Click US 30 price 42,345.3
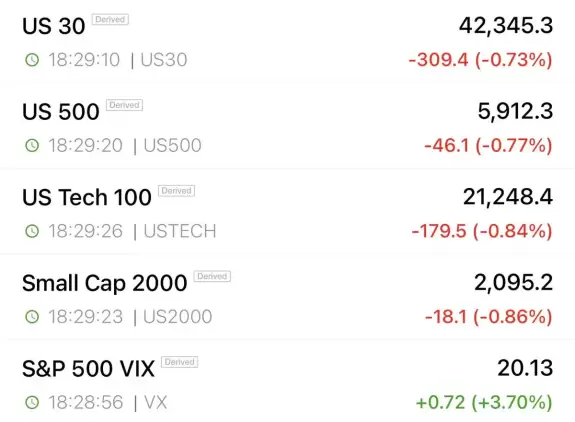This screenshot has height=422, width=575. tap(506, 26)
